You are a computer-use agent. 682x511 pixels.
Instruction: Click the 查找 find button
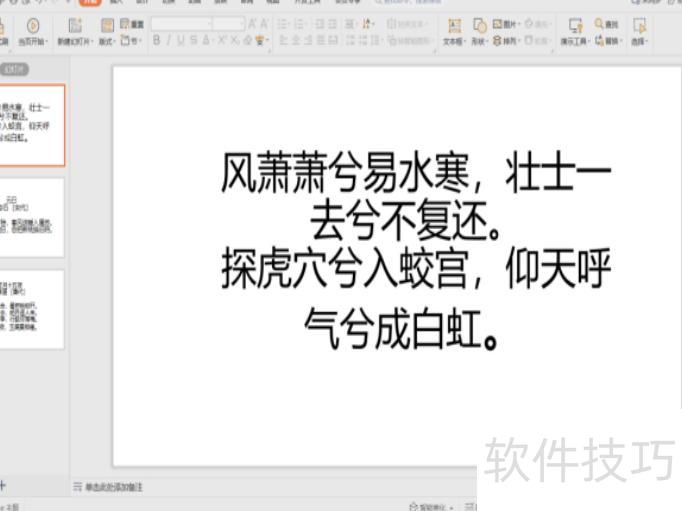[606, 24]
